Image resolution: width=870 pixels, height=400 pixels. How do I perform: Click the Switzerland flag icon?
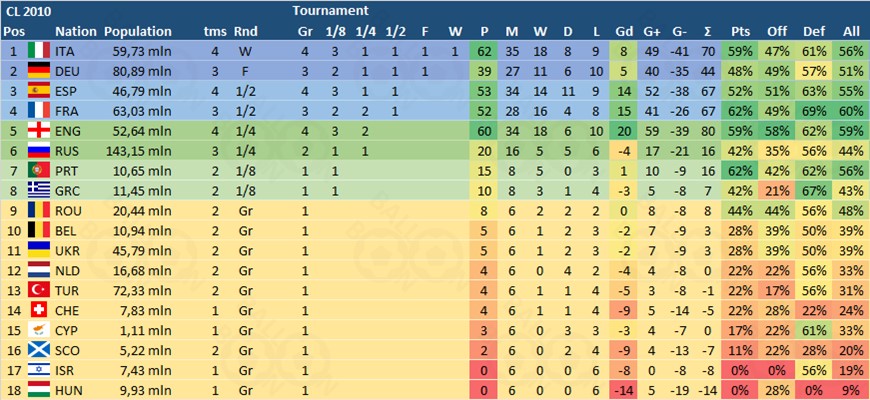[39, 311]
